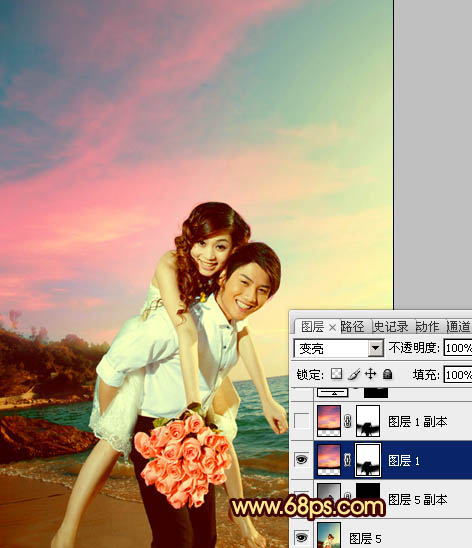The image size is (472, 548).
Task: Open the 通道 channels tab
Action: 459,327
